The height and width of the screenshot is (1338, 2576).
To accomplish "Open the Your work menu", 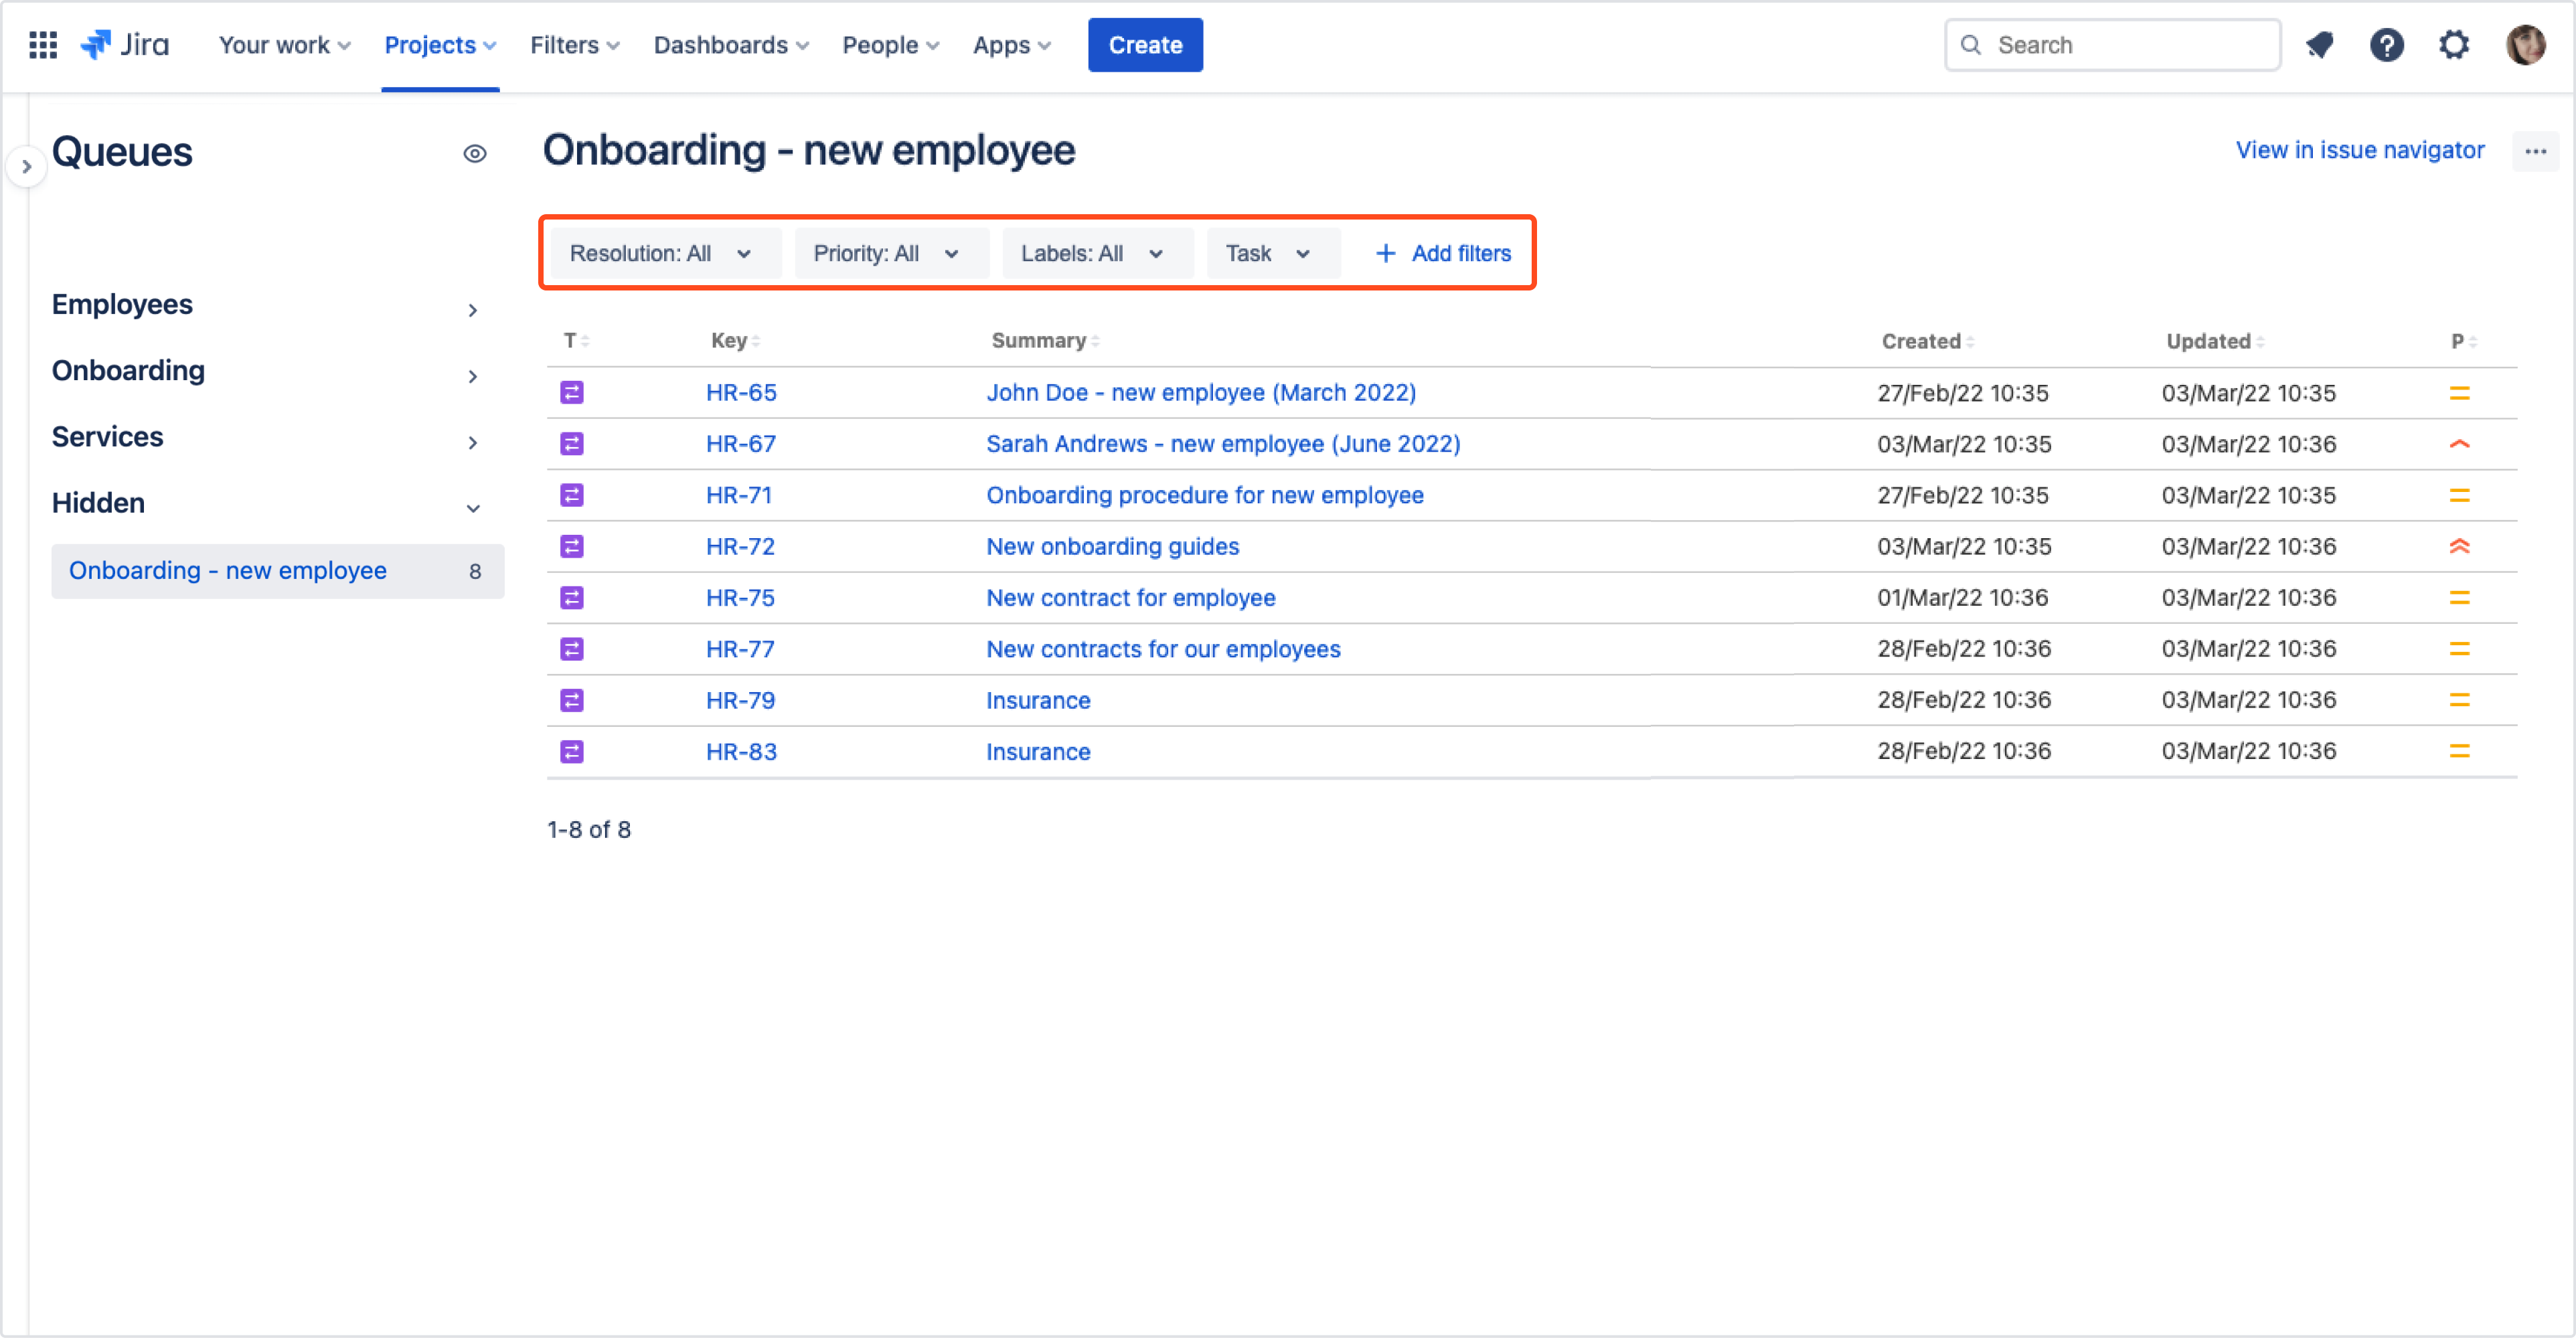I will click(x=285, y=45).
